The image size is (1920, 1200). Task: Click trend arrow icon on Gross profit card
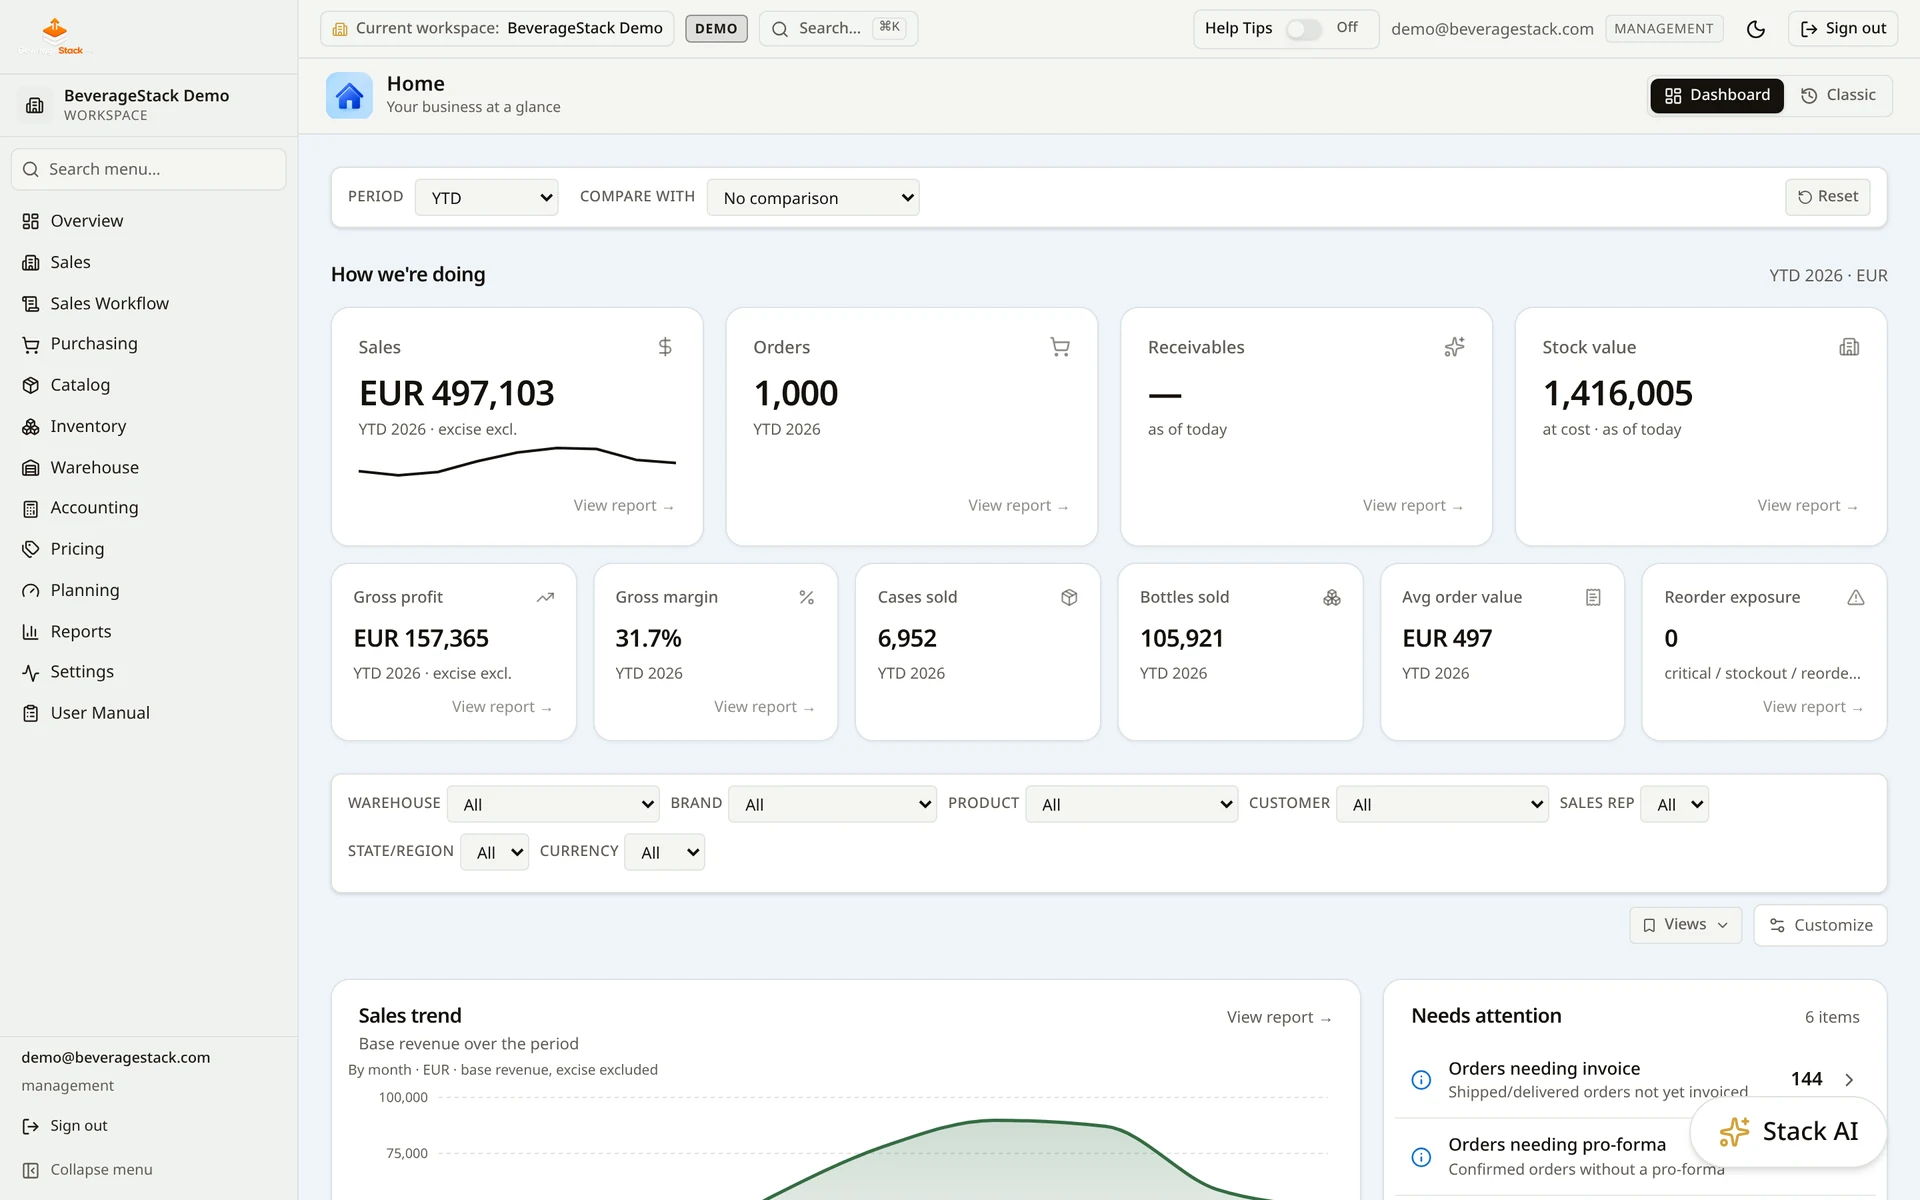545,597
